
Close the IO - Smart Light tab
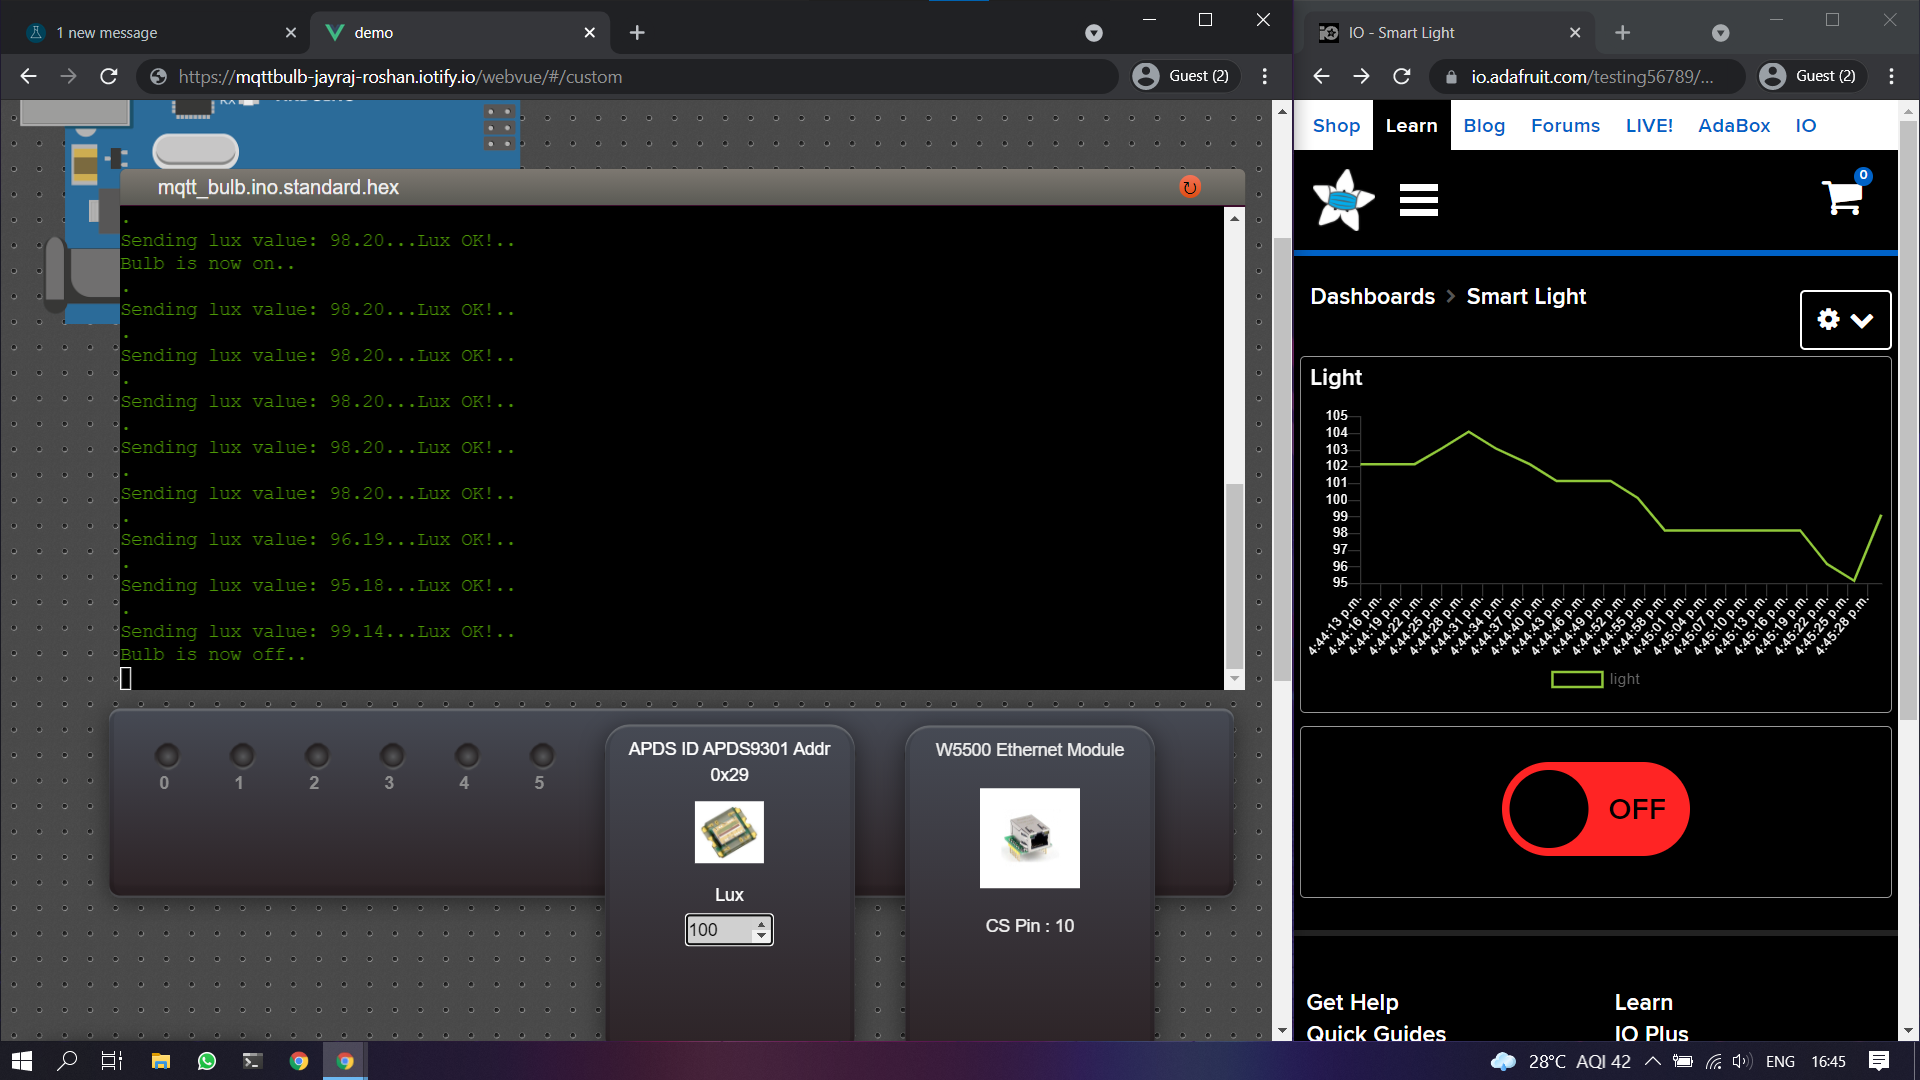[x=1575, y=33]
